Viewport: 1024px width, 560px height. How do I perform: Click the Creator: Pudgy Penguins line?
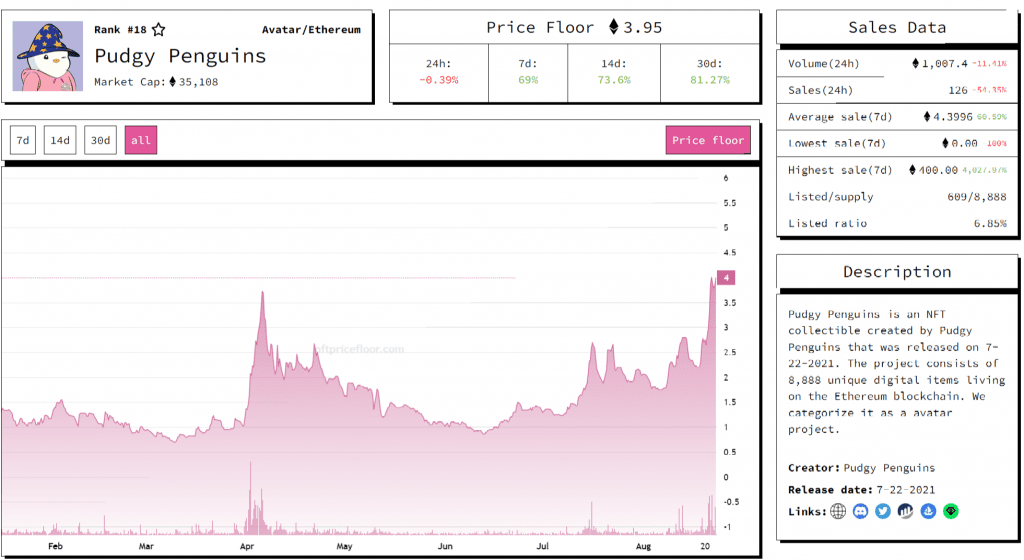(861, 468)
